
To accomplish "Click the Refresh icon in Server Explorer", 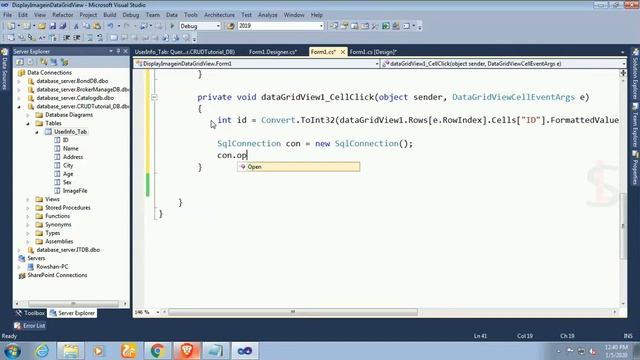I will point(20,62).
